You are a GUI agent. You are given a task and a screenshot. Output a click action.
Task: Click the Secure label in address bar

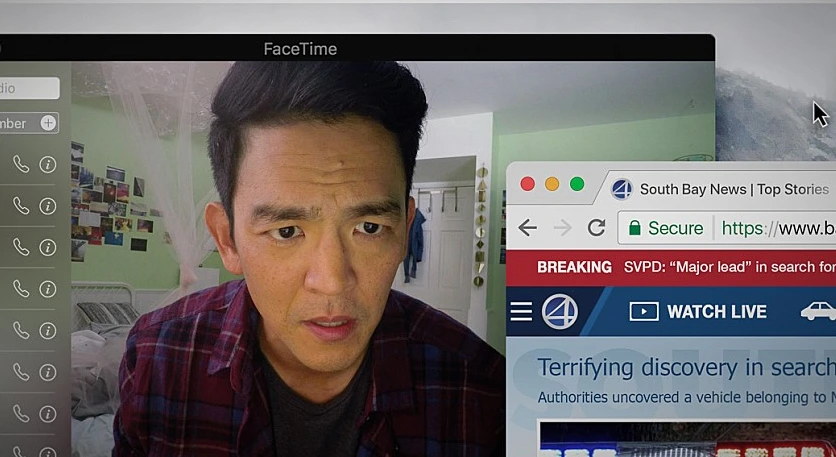click(676, 228)
